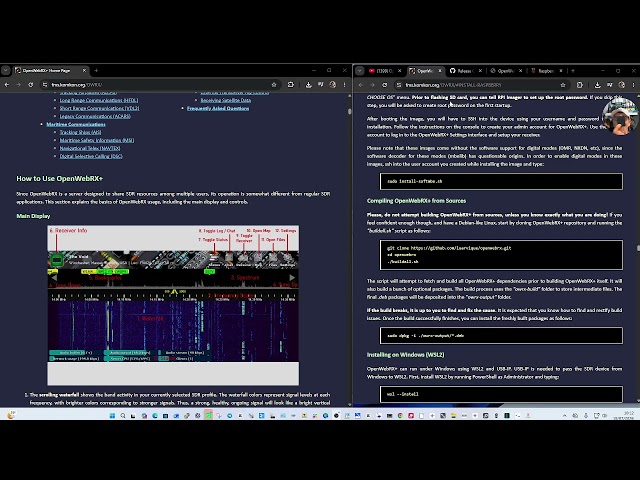Open Windows taskbar search
Image resolution: width=640 pixels, height=480 pixels.
click(x=123, y=416)
